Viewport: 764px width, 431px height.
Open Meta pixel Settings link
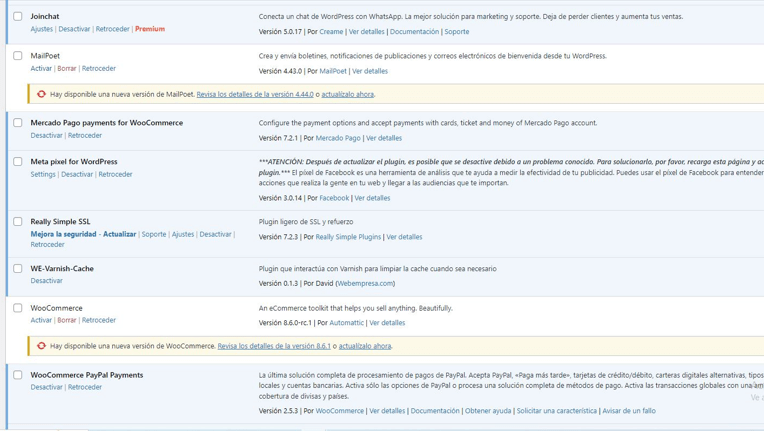43,174
